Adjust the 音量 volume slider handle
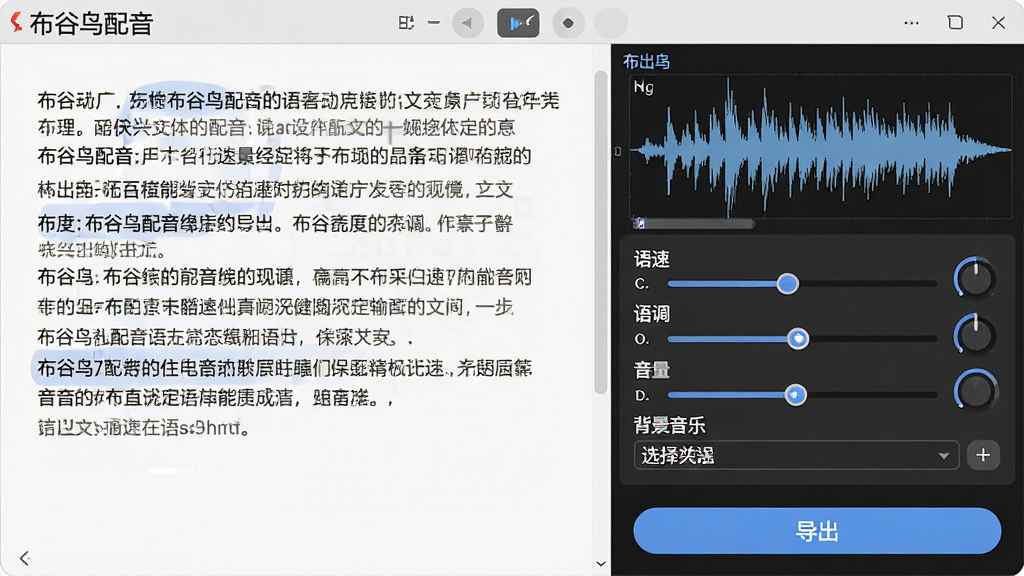 tap(795, 394)
